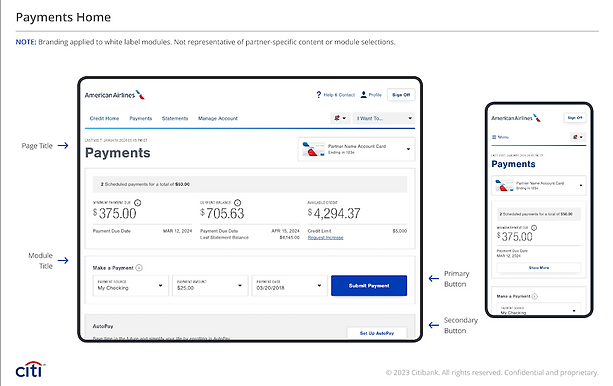Click the Set Up AutoPay button

pyautogui.click(x=377, y=333)
